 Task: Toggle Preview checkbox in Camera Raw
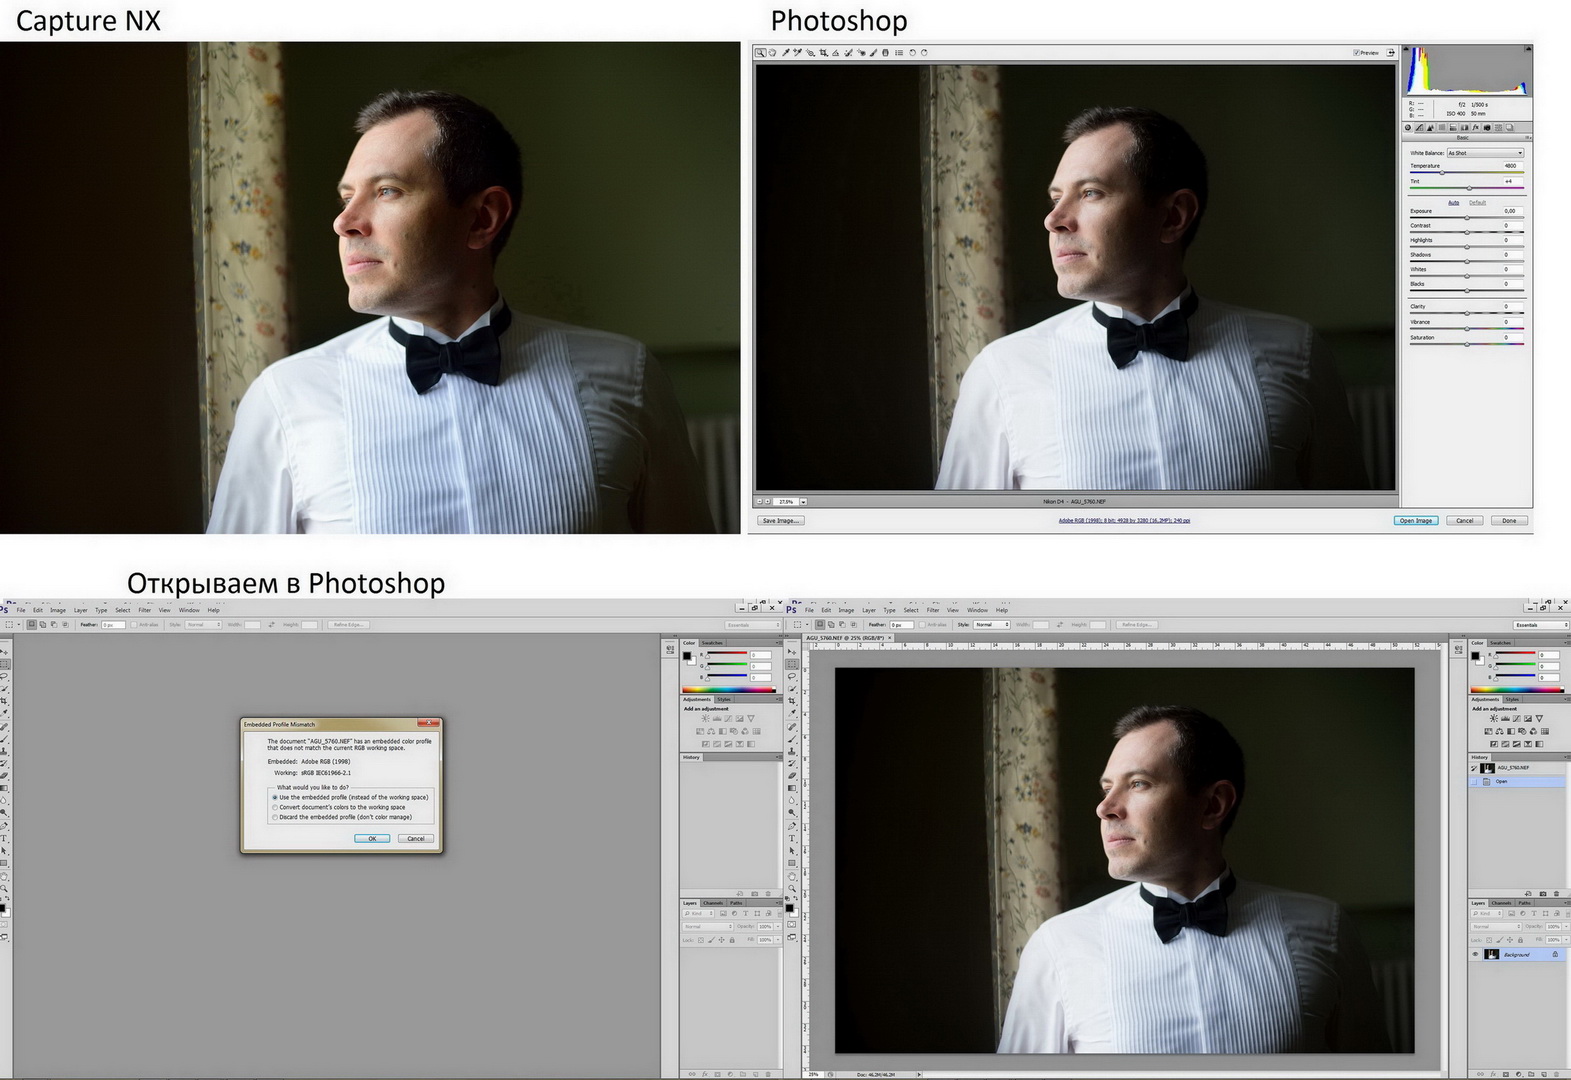click(1357, 53)
